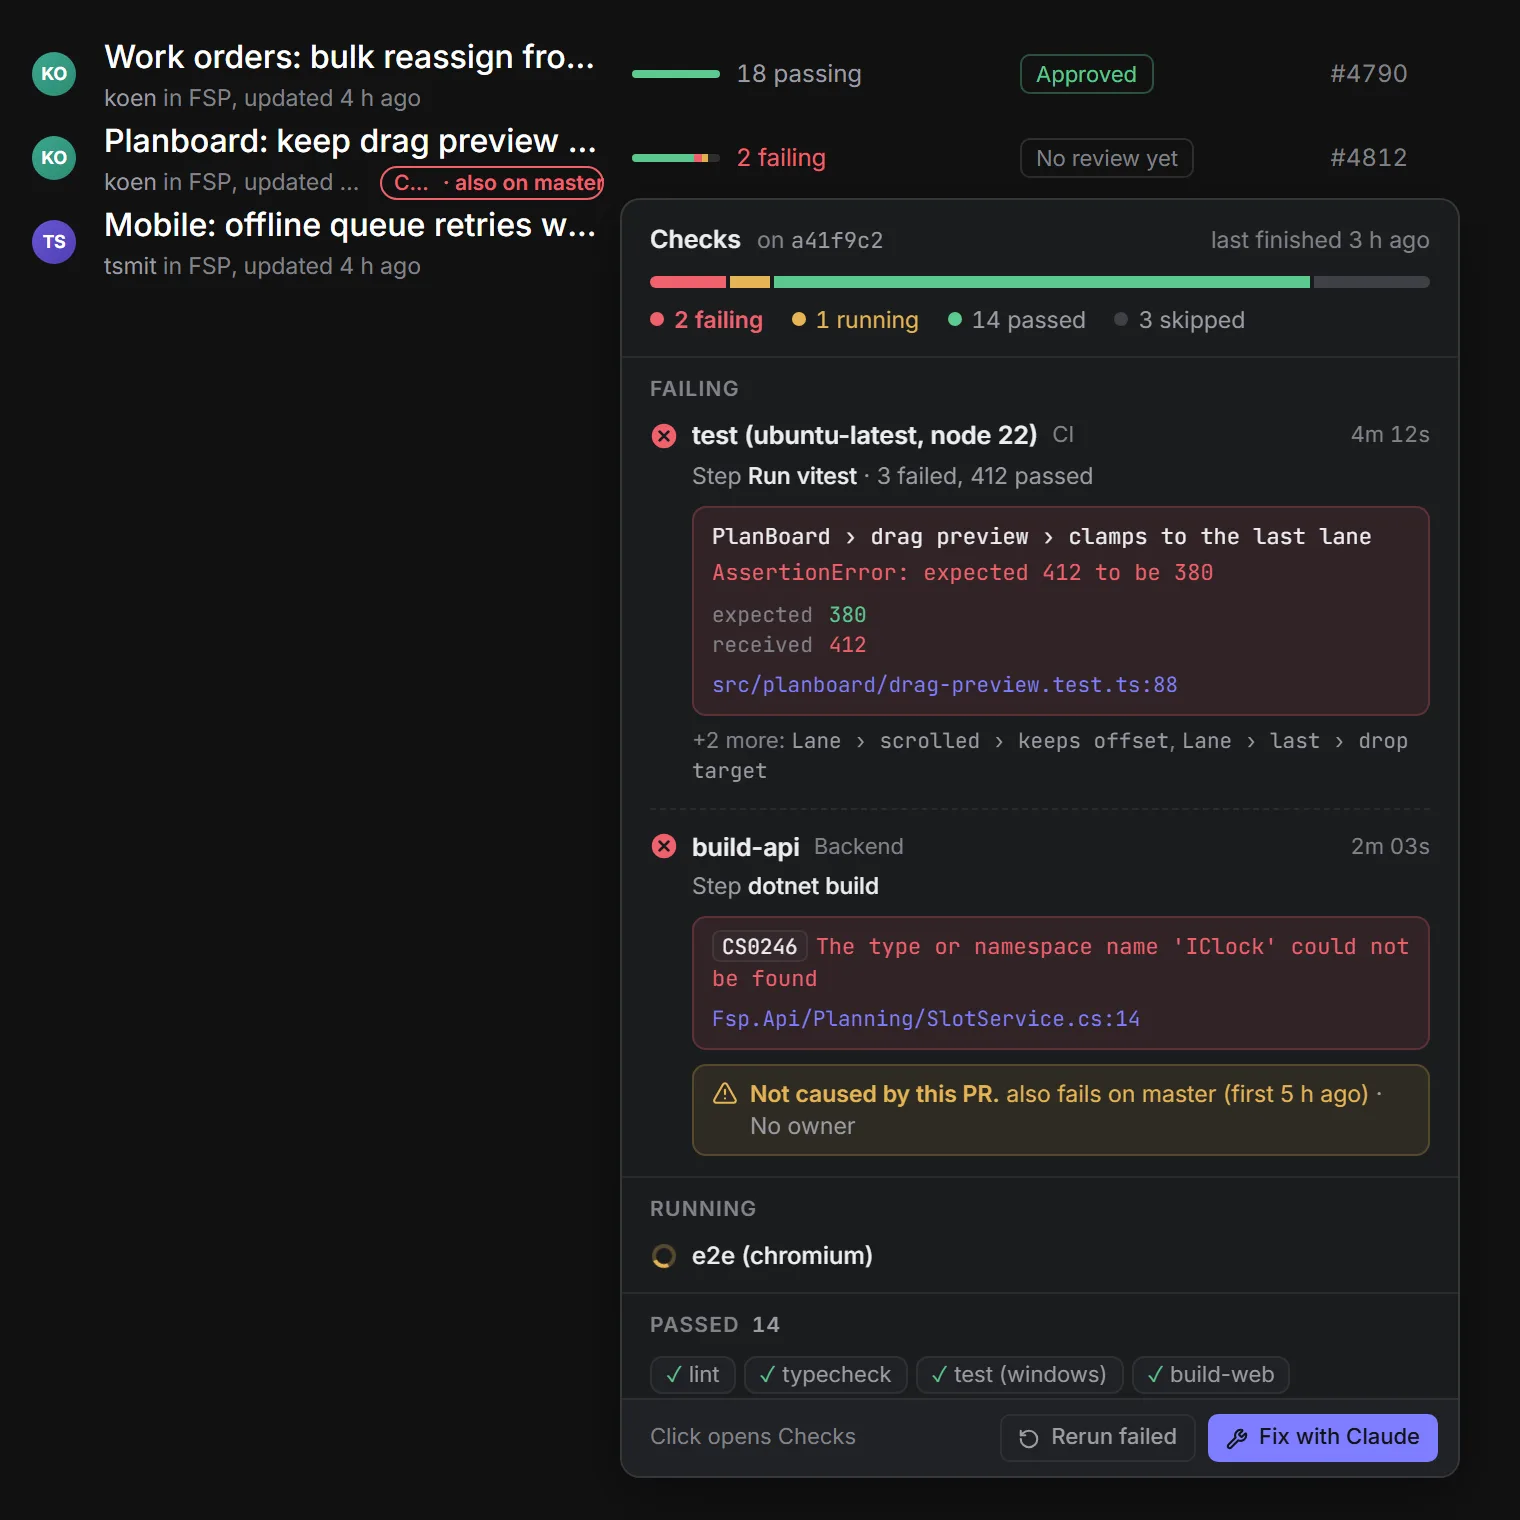Click the 1 running legend item
This screenshot has height=1520, width=1520.
[855, 320]
